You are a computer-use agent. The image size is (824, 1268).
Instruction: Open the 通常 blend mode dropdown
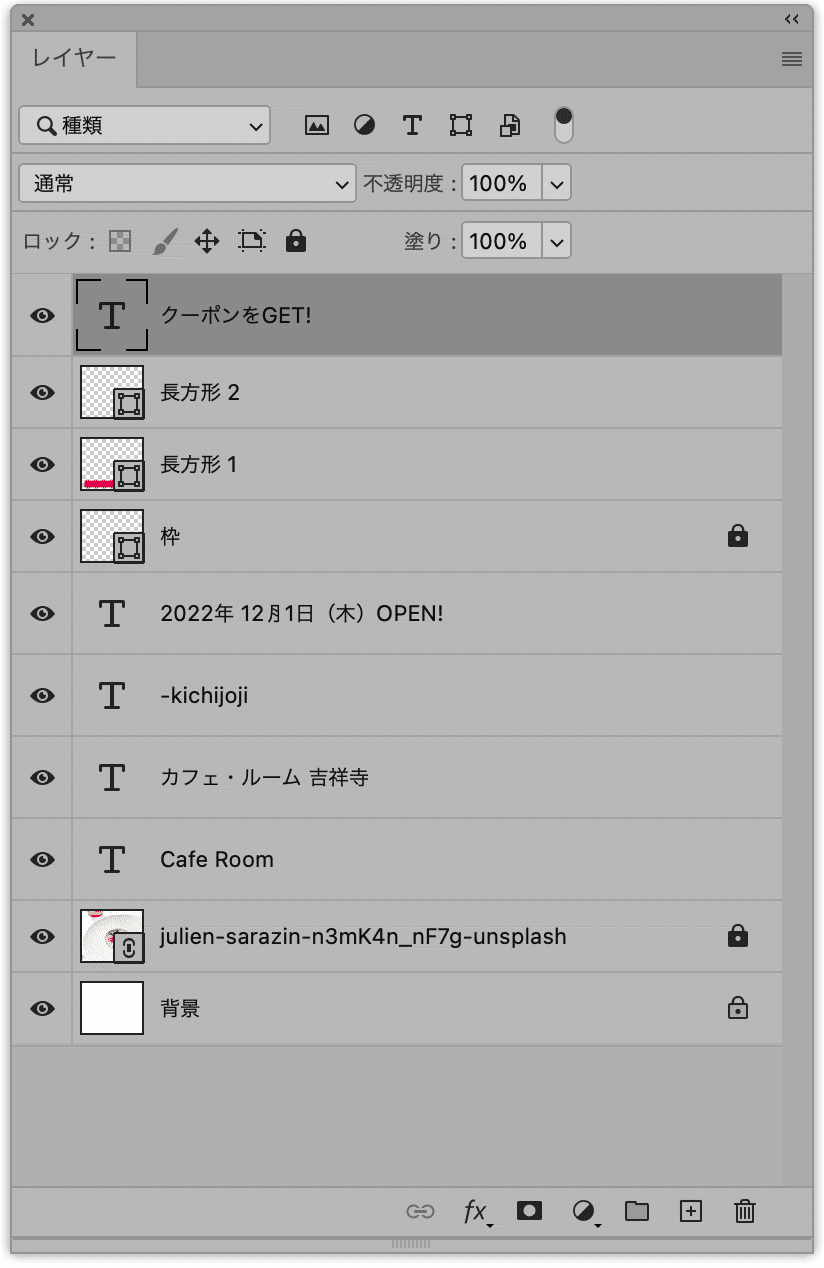tap(187, 184)
